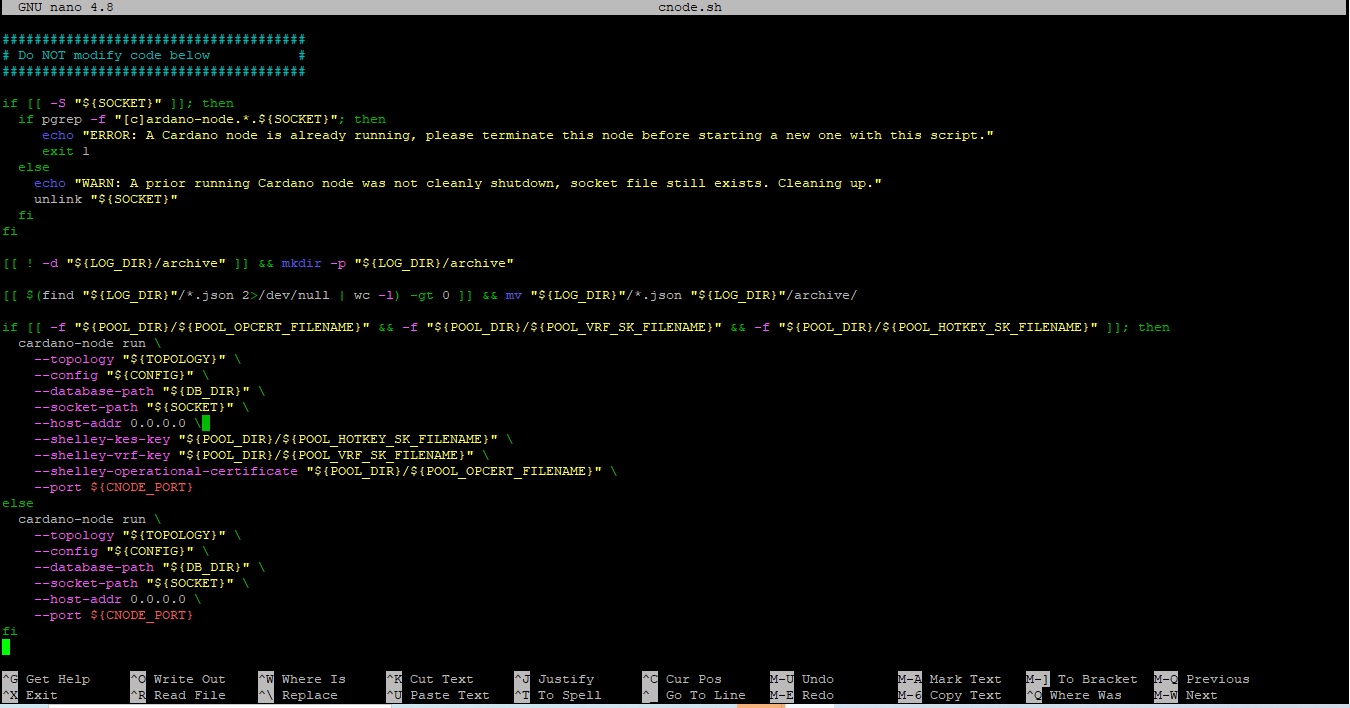Screen dimensions: 1350x708
Task: Click the 'Do NOT modify code below' comment
Action: 154,55
